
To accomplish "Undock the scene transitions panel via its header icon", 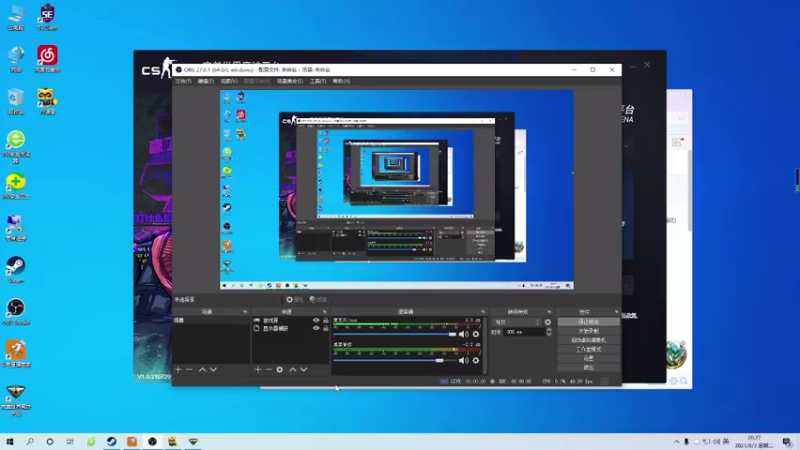I will (x=549, y=312).
